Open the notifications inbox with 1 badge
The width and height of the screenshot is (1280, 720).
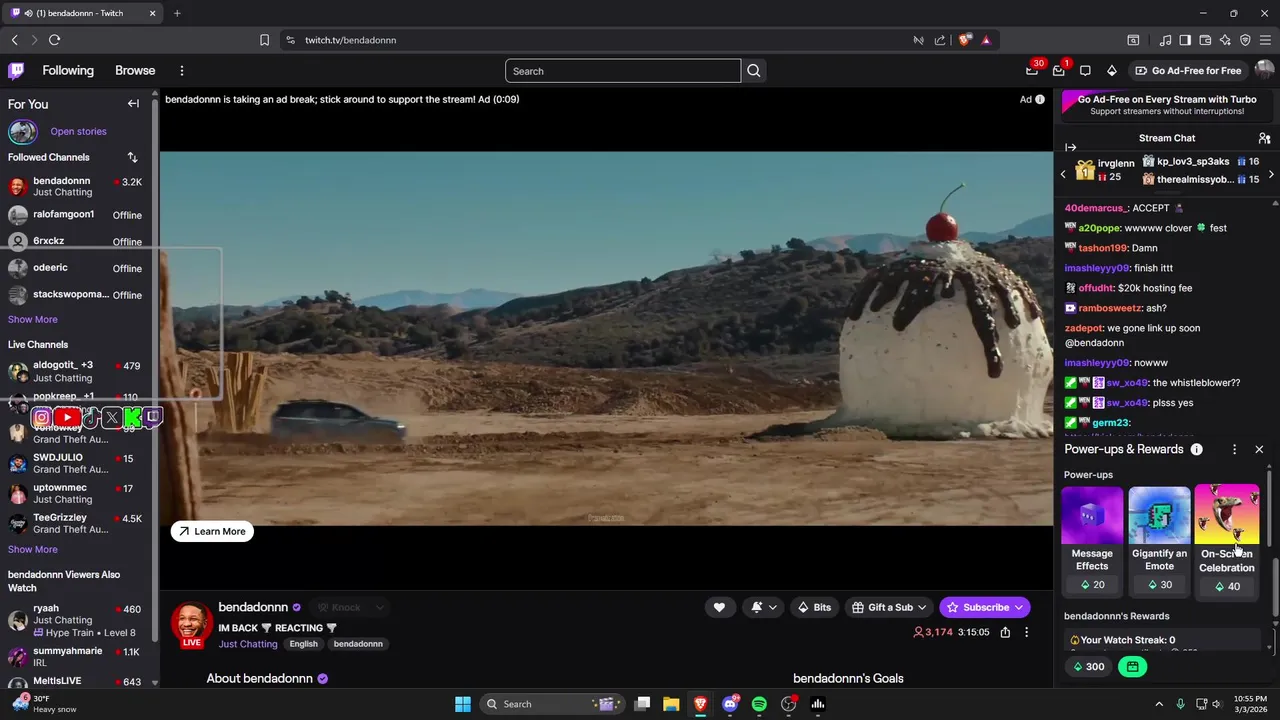(x=1059, y=71)
